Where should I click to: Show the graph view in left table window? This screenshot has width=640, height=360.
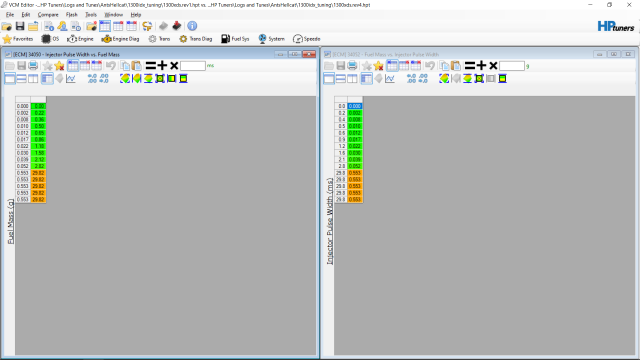tap(71, 78)
